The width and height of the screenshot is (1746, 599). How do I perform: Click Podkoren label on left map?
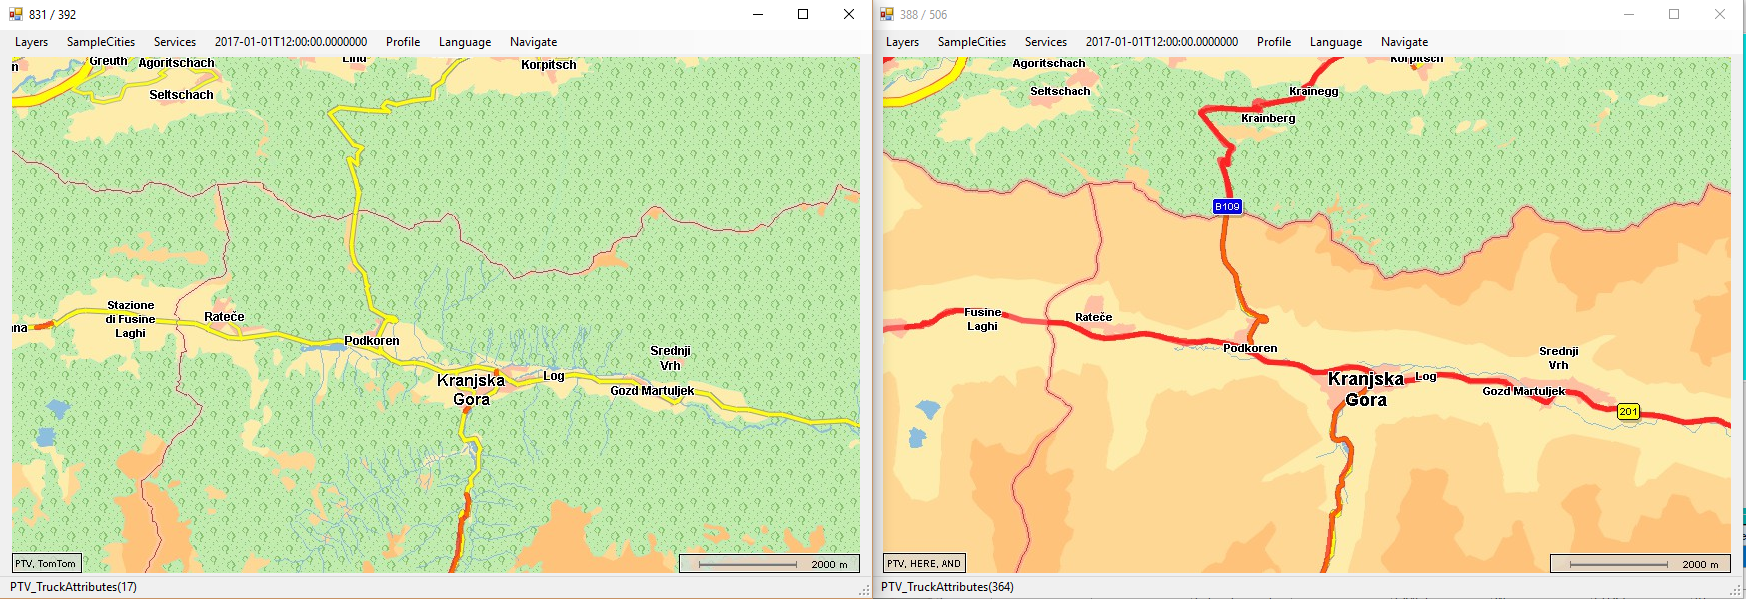click(x=372, y=341)
